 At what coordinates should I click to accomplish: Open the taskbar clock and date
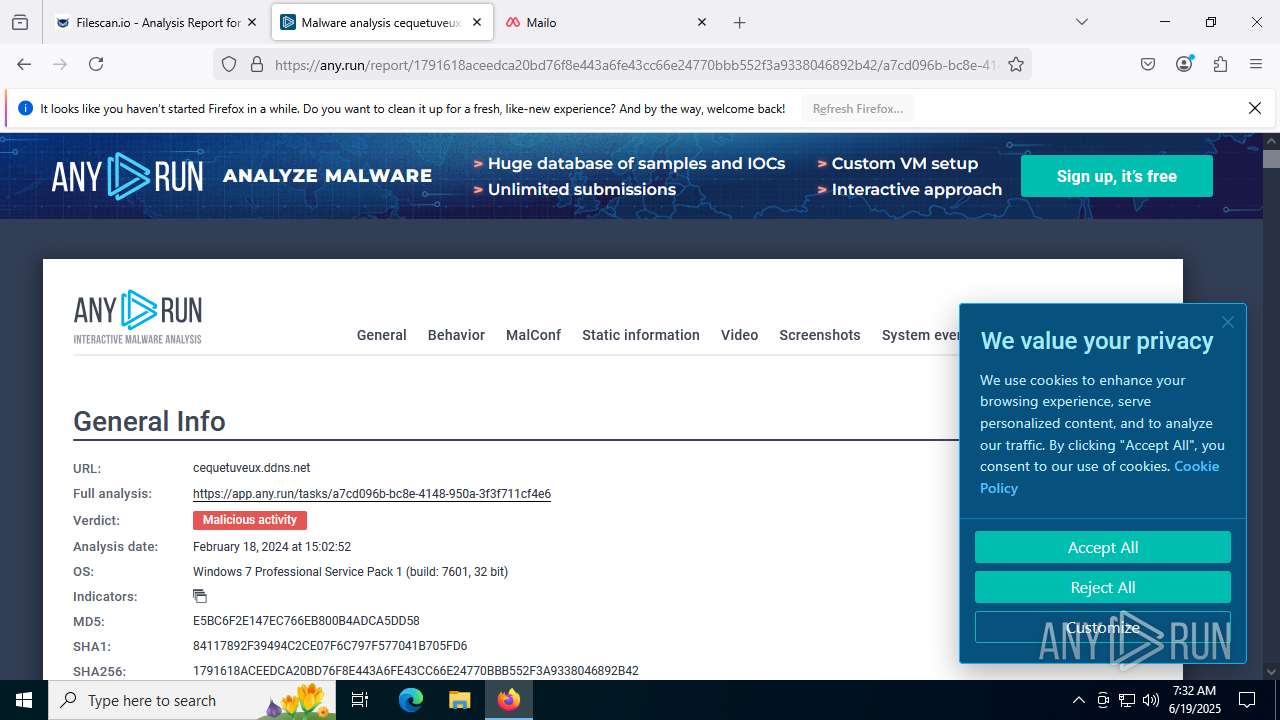[1194, 700]
